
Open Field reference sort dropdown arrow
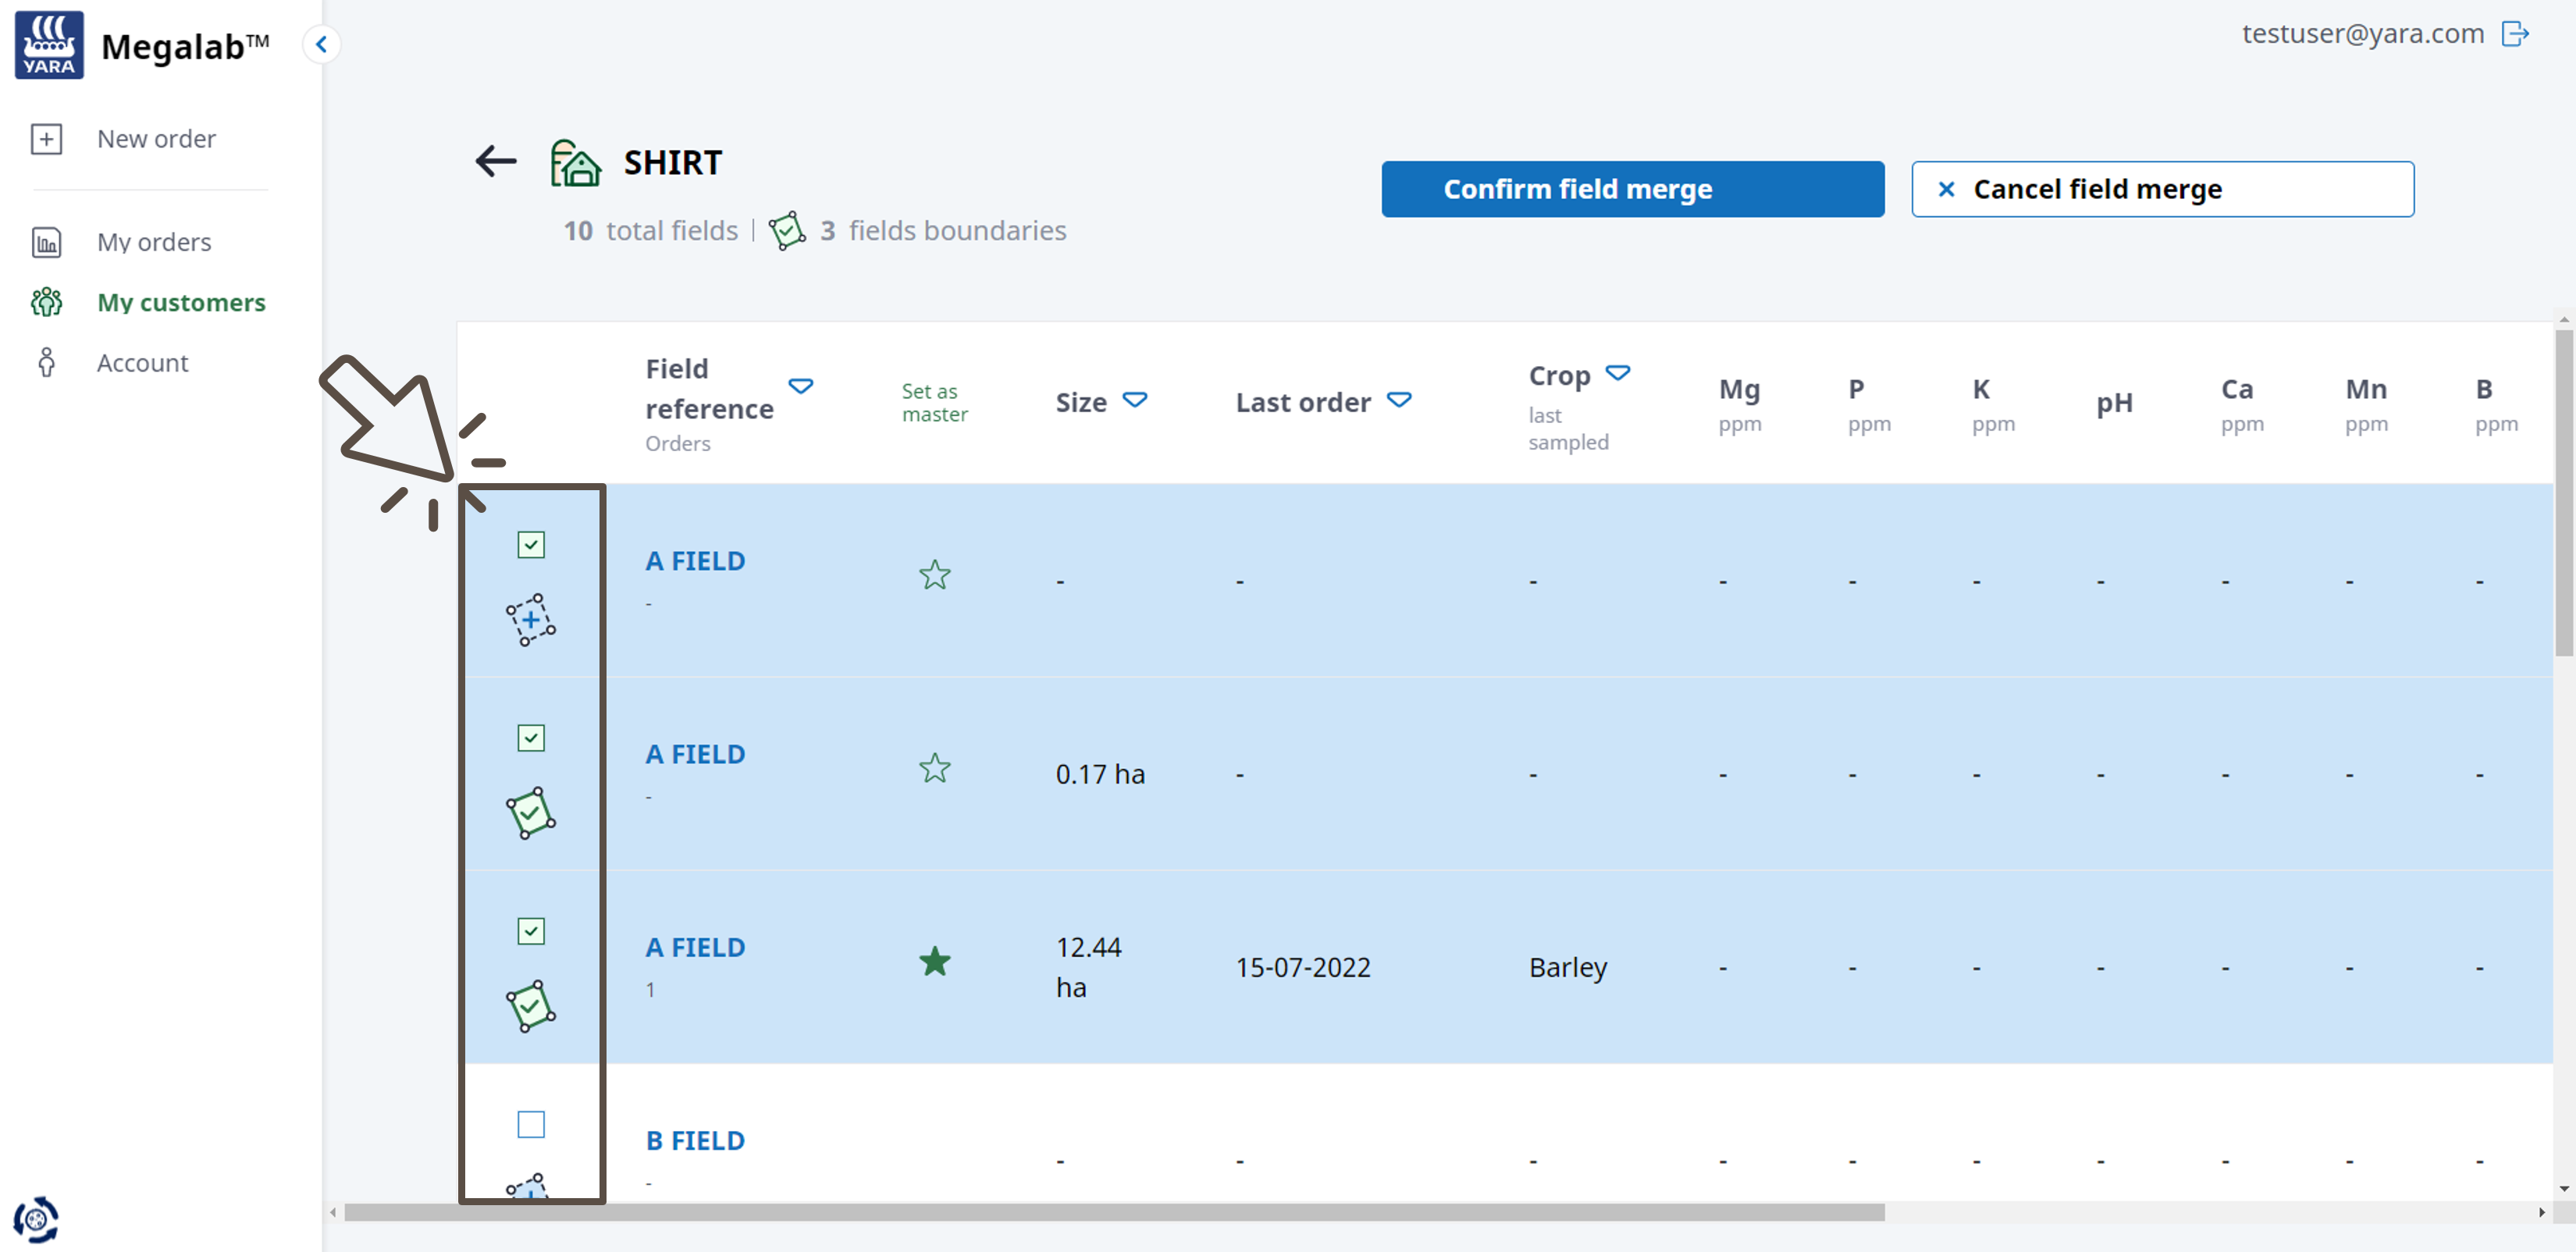click(800, 386)
